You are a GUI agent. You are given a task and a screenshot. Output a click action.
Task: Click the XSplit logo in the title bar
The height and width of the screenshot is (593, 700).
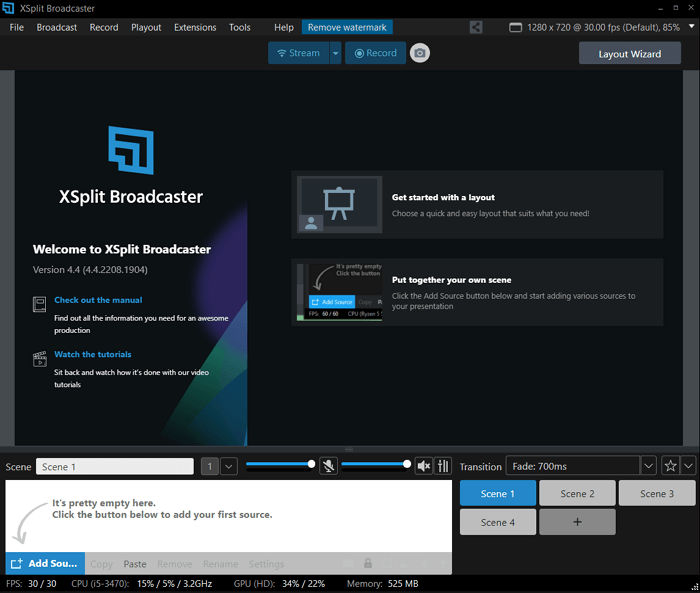(9, 8)
